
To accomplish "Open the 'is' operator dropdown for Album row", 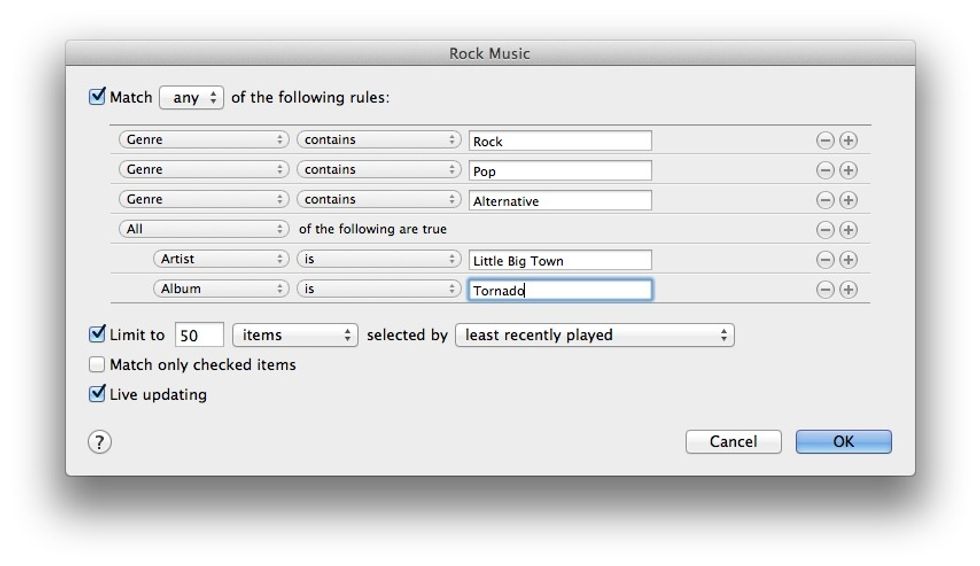I will (379, 289).
